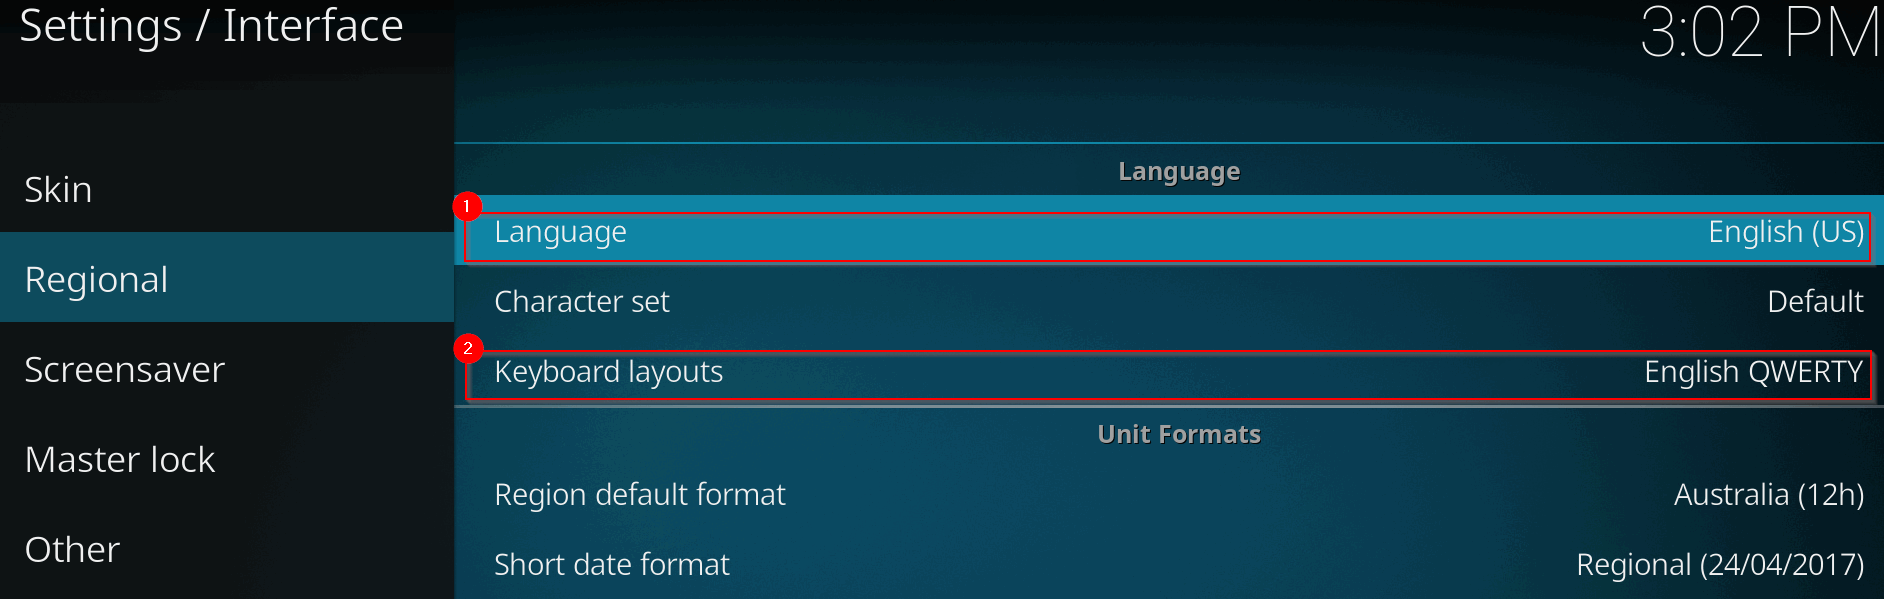Viewport: 1884px width, 599px height.
Task: Open the Character set option
Action: pyautogui.click(x=582, y=301)
